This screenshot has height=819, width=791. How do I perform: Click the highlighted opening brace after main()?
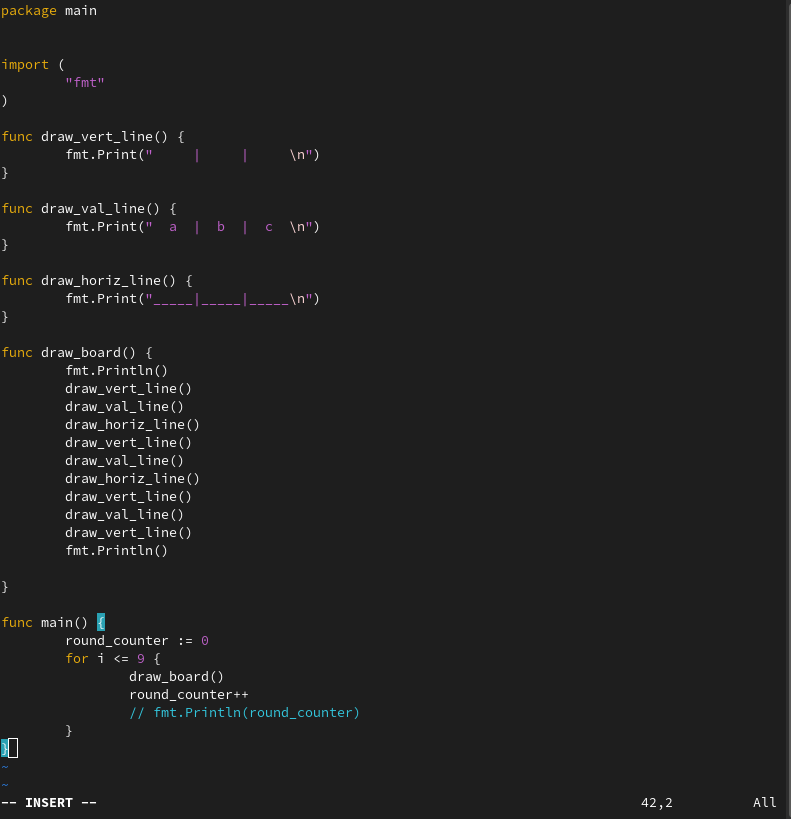coord(101,623)
